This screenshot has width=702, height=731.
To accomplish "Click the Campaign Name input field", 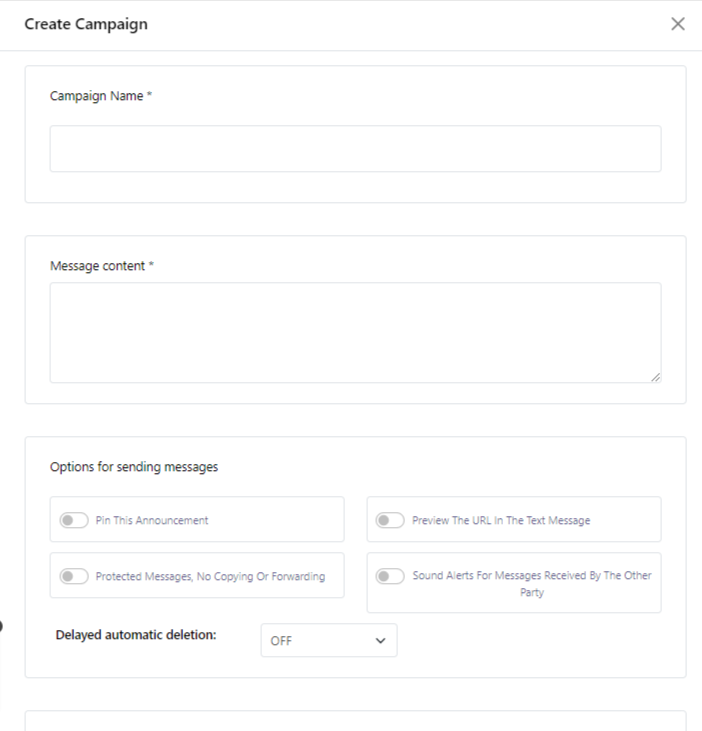I will coord(355,148).
